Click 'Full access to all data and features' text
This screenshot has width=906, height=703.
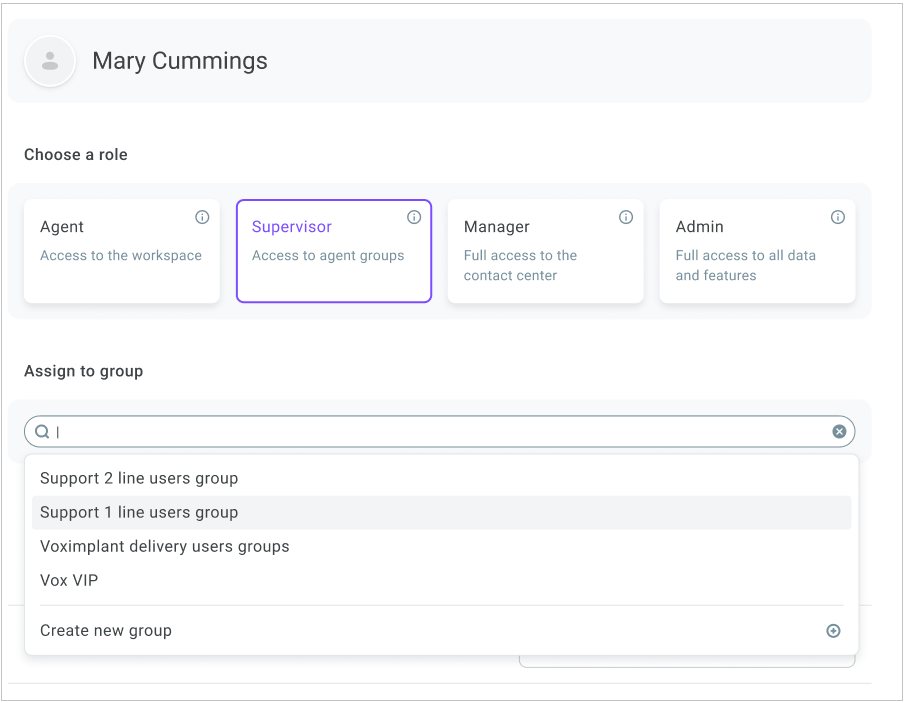(x=745, y=265)
